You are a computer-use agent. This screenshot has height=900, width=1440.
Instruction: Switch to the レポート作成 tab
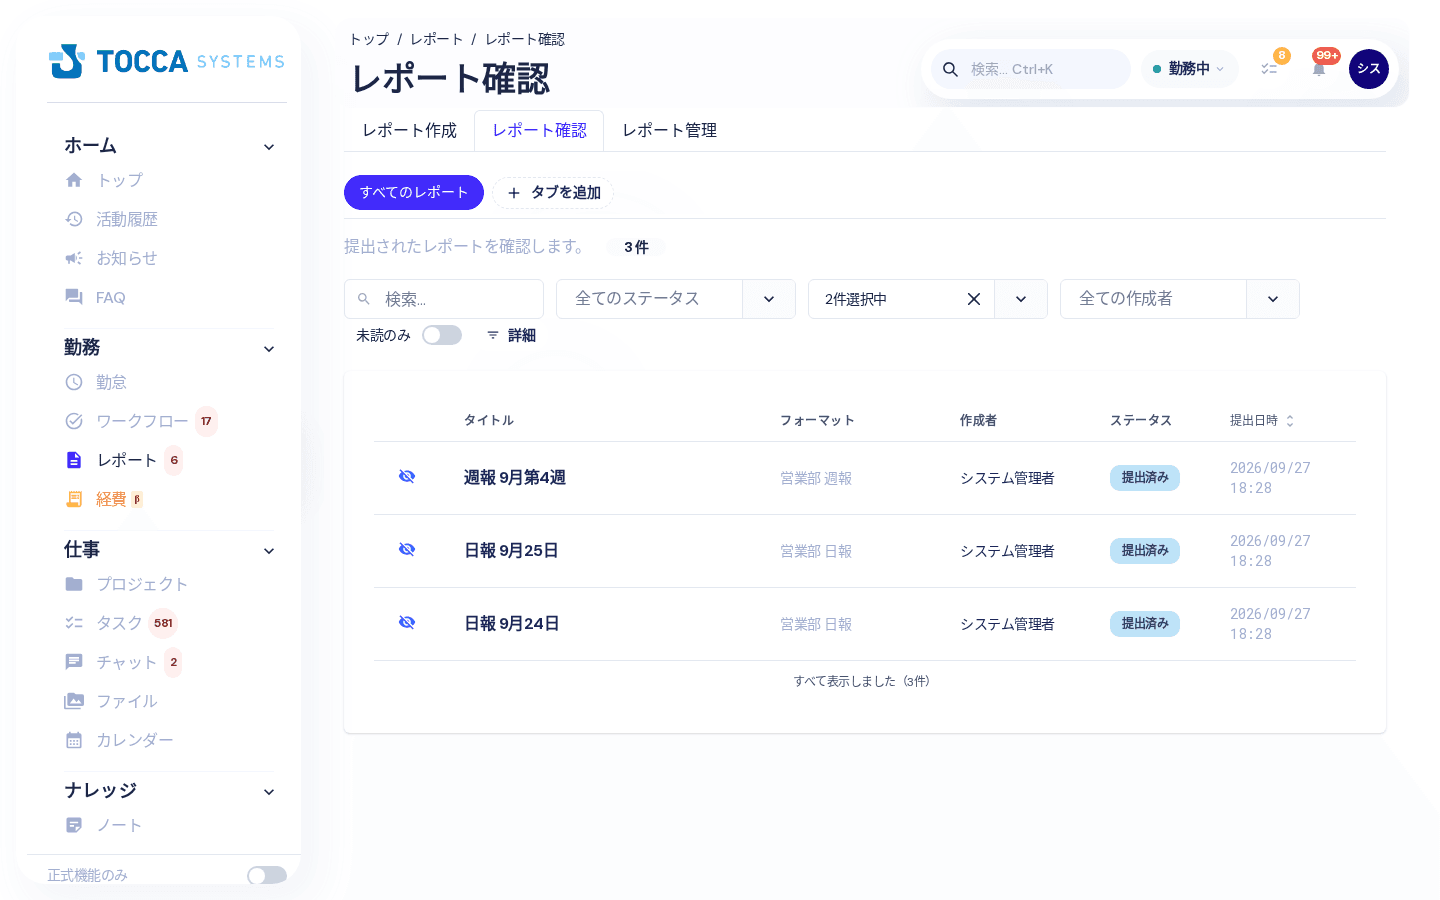tap(409, 131)
